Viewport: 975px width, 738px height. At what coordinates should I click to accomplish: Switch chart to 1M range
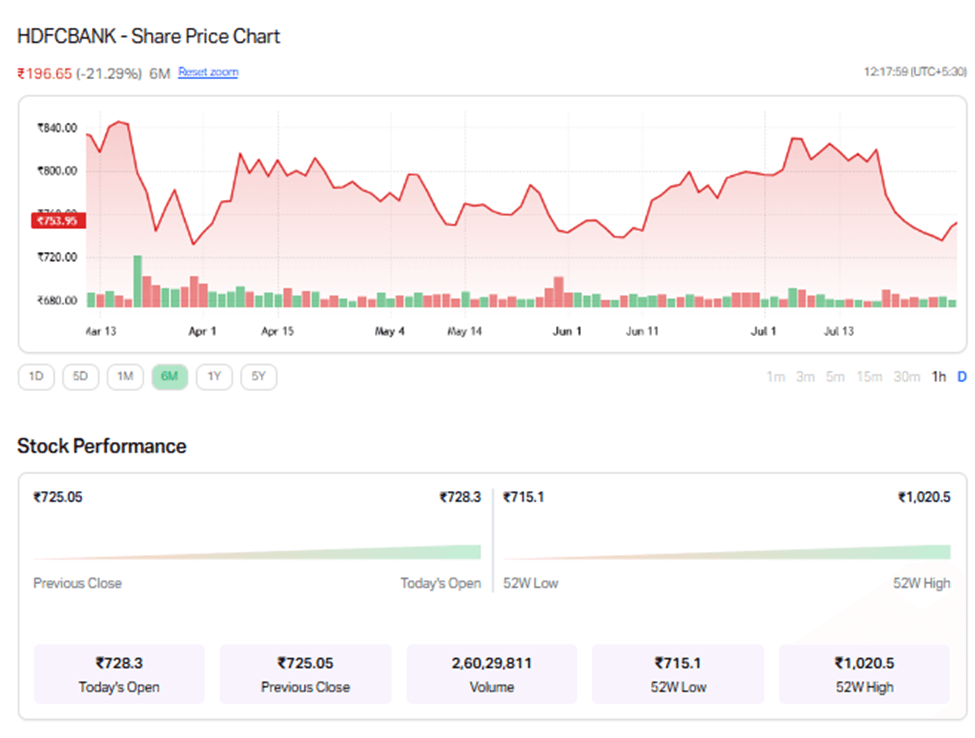click(125, 377)
